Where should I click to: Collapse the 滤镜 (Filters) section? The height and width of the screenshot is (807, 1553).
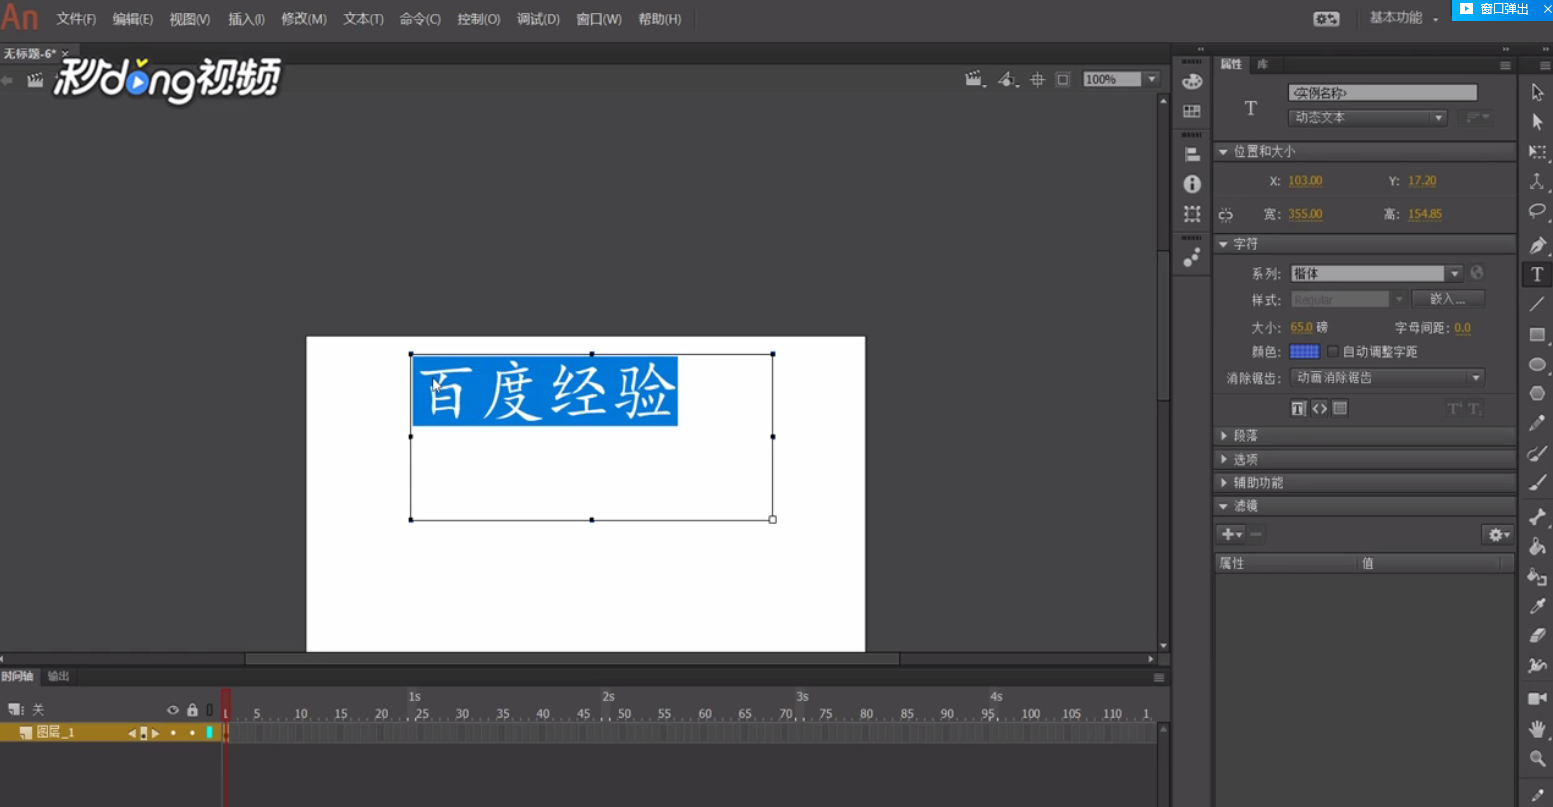point(1364,506)
